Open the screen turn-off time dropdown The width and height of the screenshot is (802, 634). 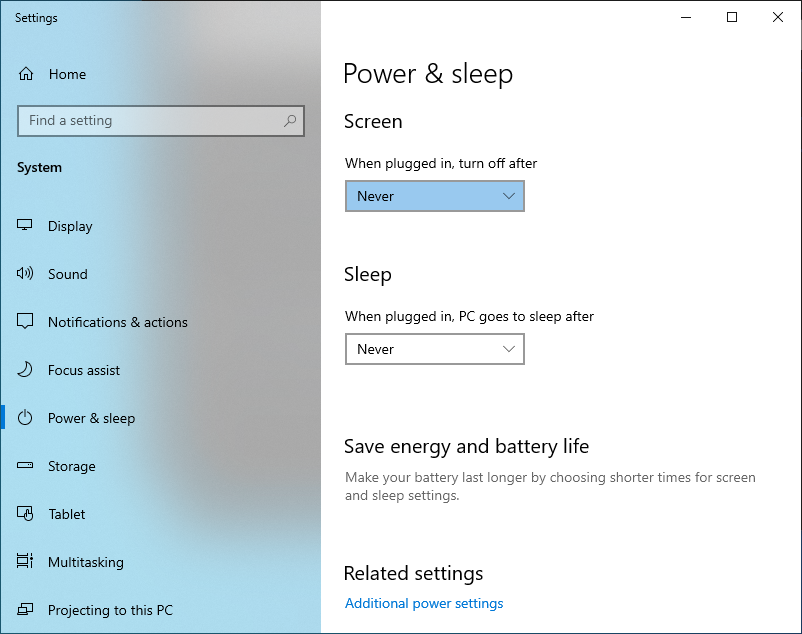(434, 196)
